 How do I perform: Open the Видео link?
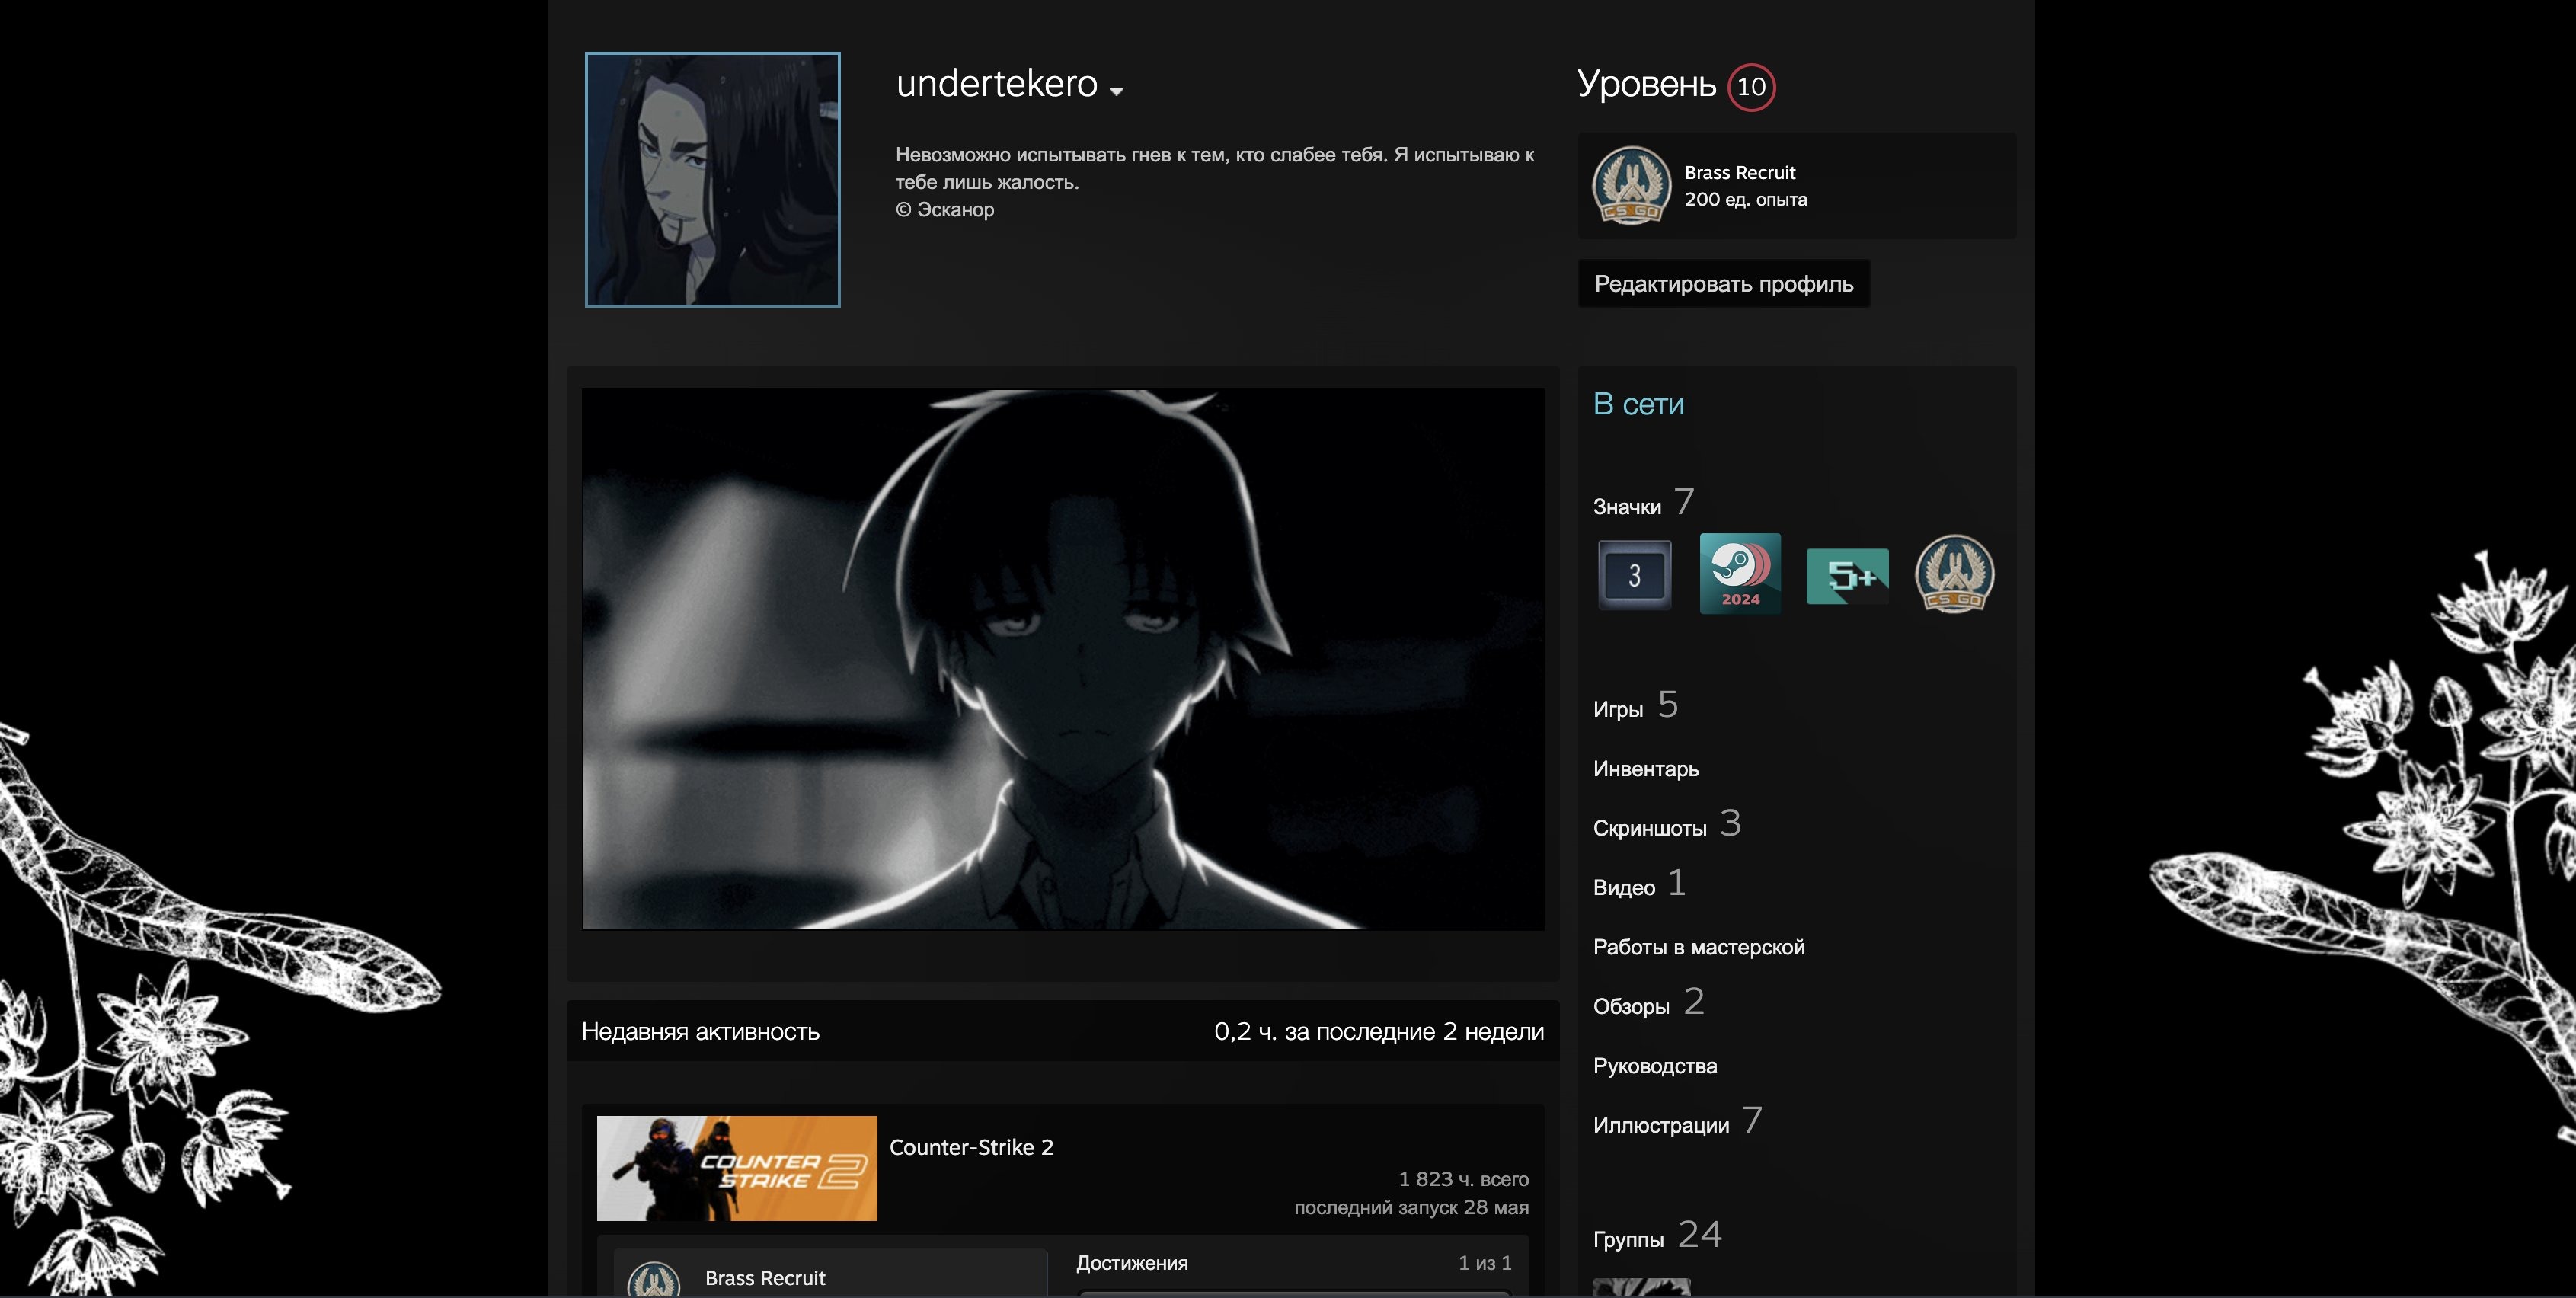click(x=1639, y=884)
